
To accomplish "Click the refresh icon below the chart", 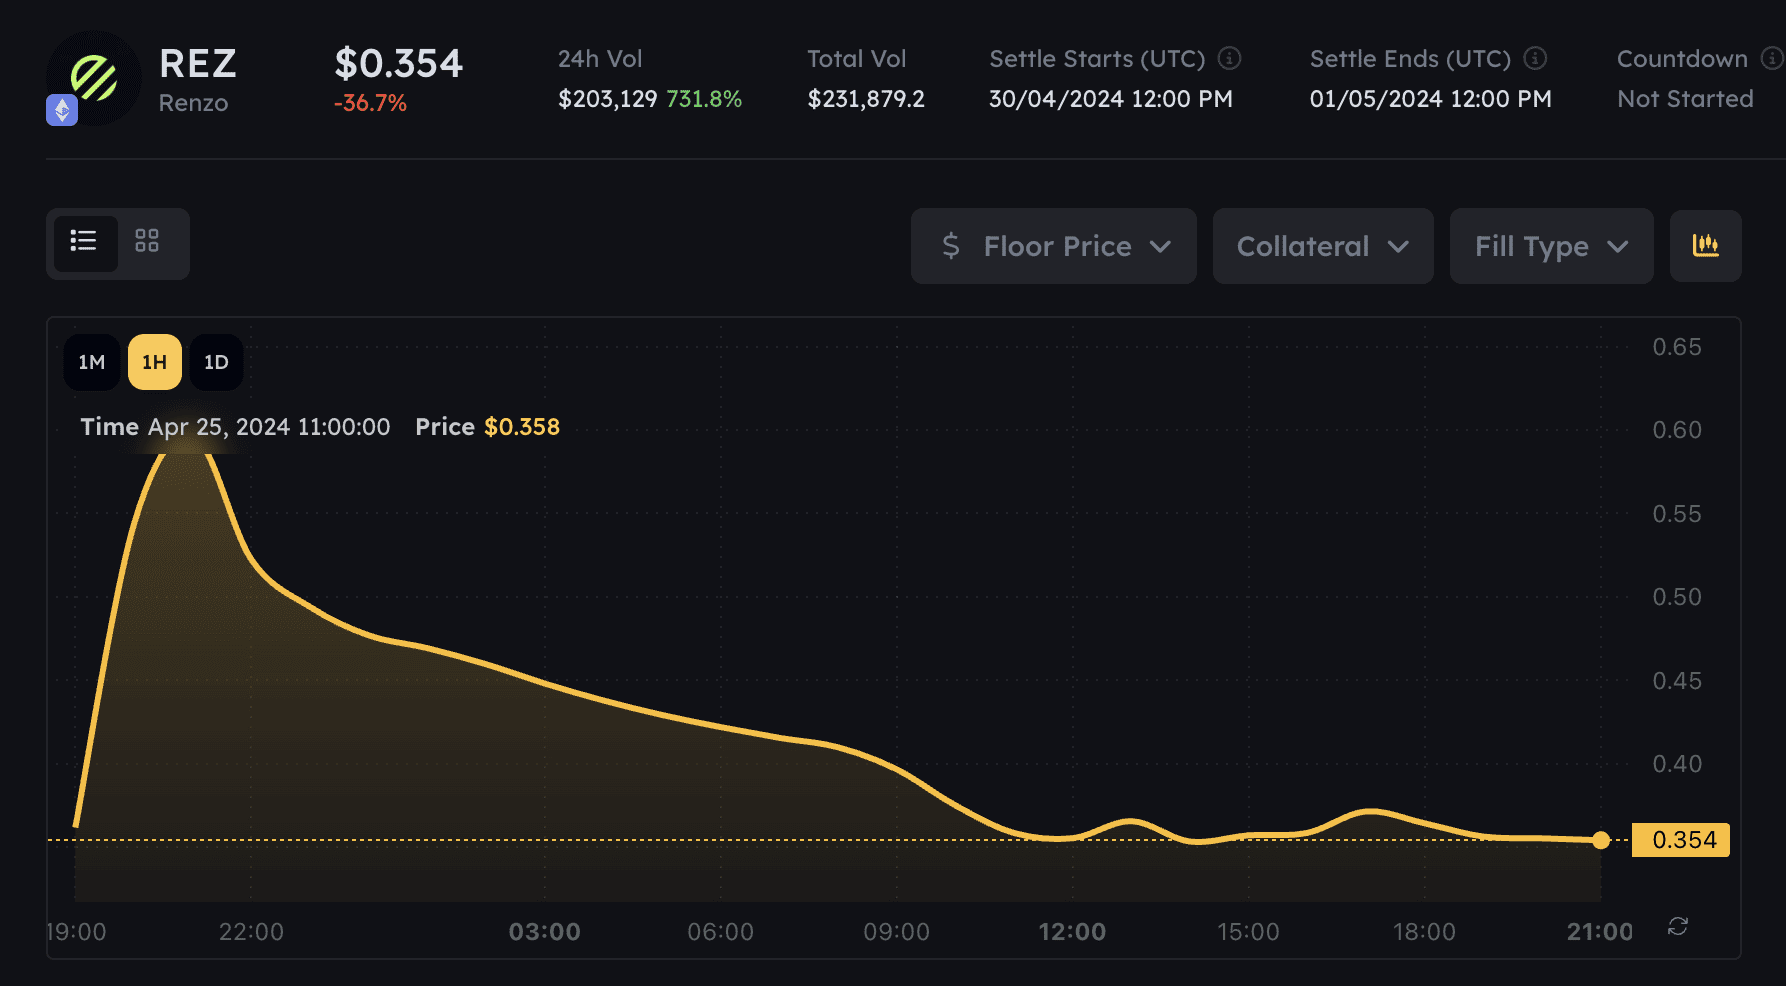I will [1677, 927].
